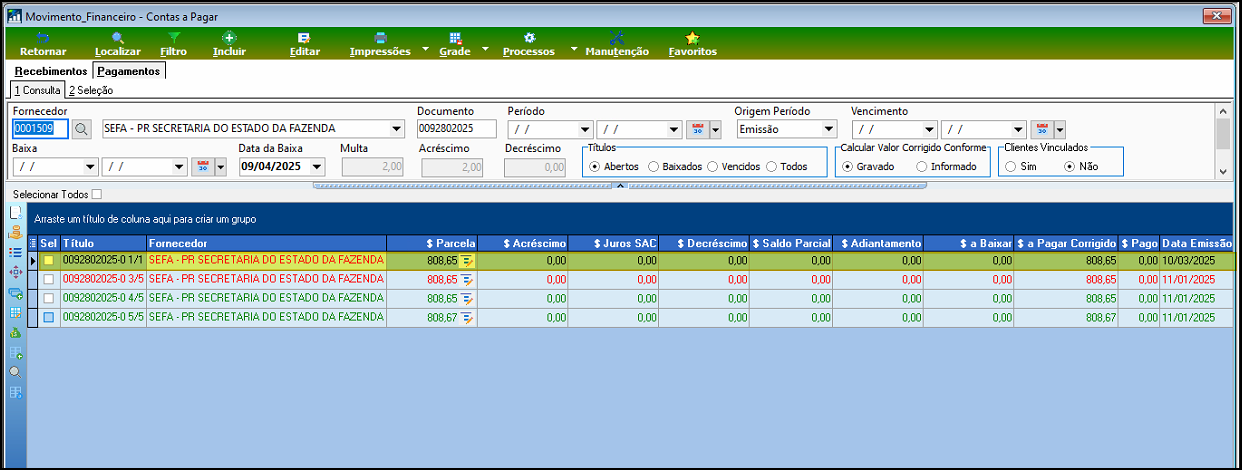The image size is (1242, 470).
Task: Click the notes icon in the 1/1 parcela cell
Action: tap(467, 260)
